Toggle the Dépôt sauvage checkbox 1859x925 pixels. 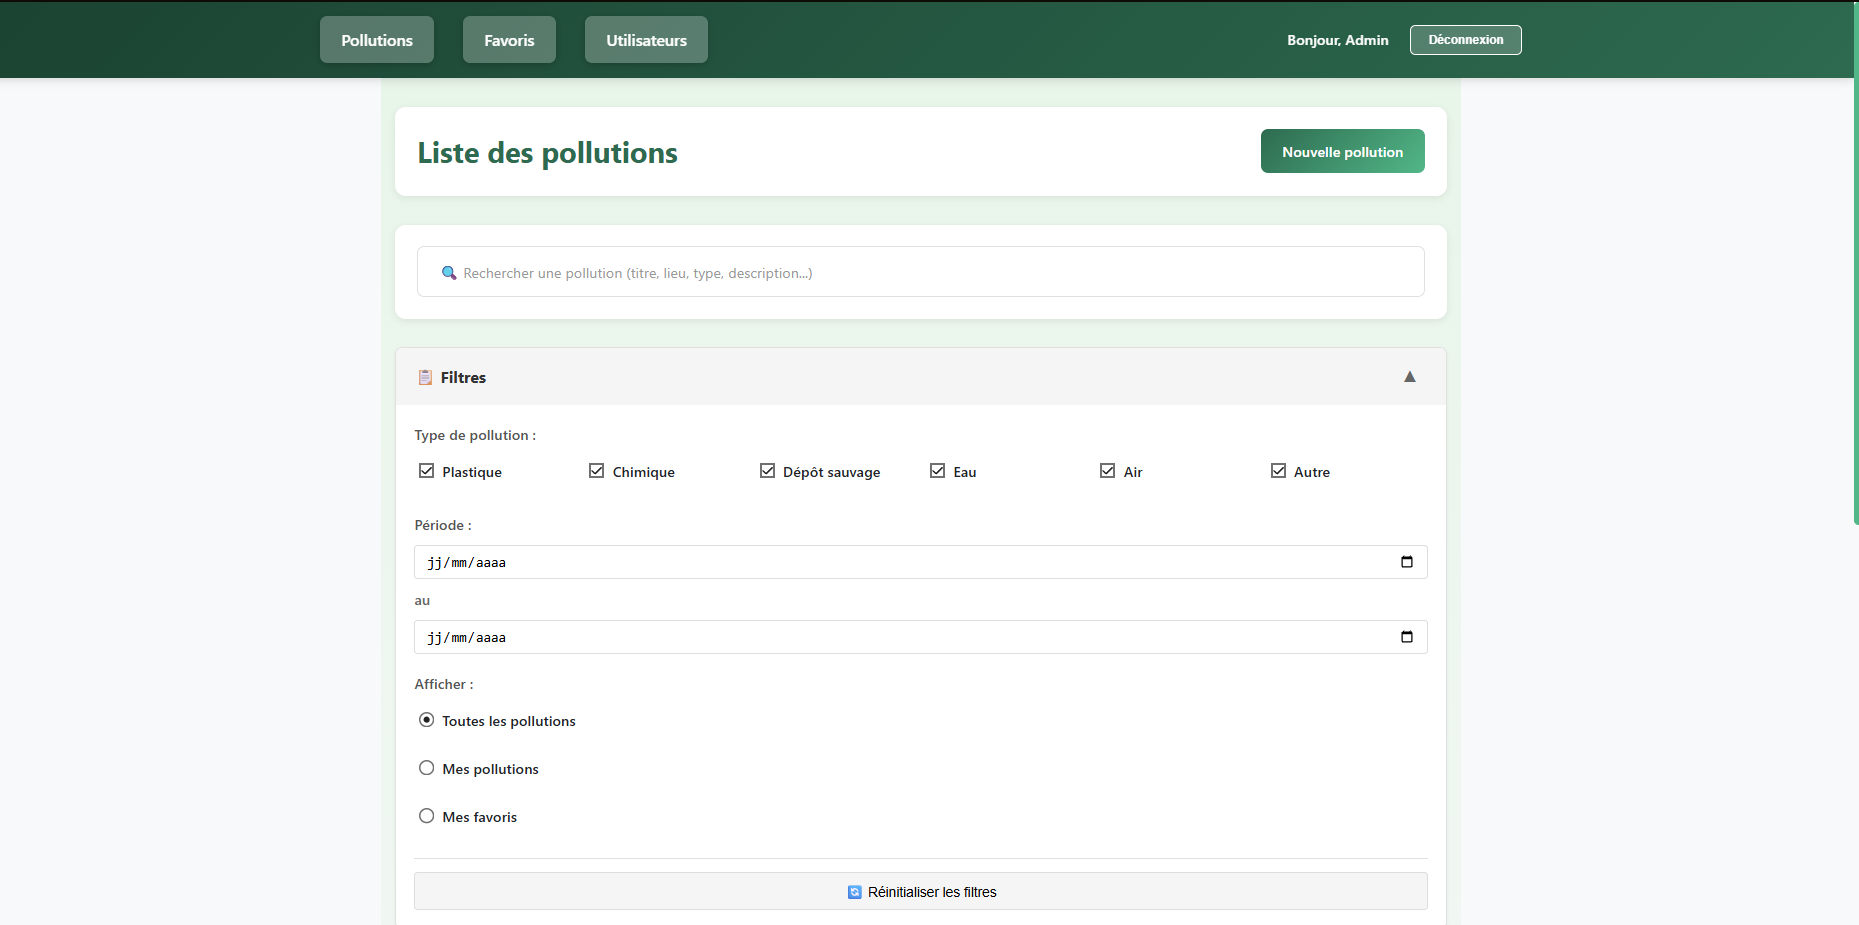tap(768, 471)
